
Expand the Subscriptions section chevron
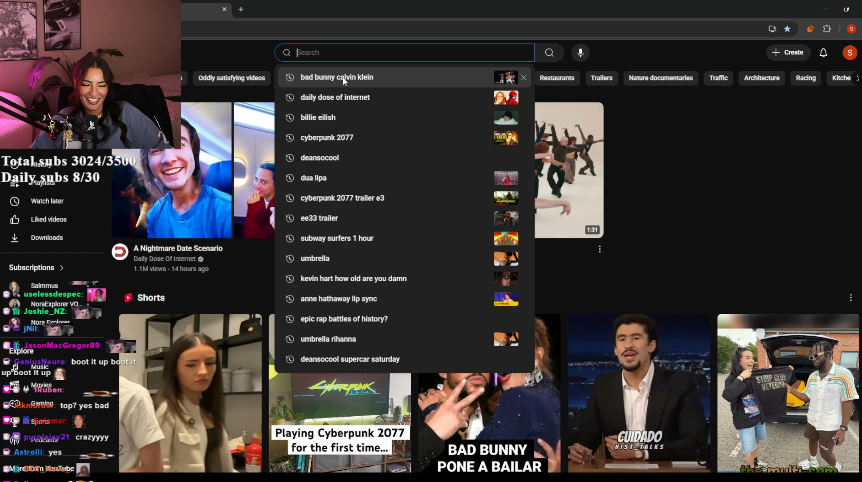tap(61, 268)
